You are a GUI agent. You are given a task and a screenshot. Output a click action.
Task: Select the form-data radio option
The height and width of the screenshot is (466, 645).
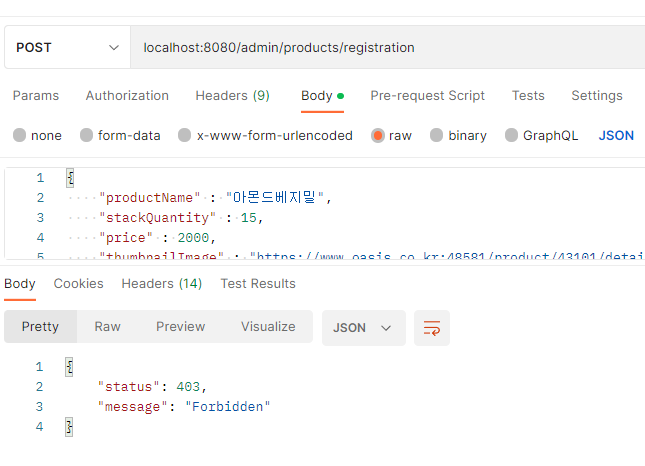(x=120, y=135)
